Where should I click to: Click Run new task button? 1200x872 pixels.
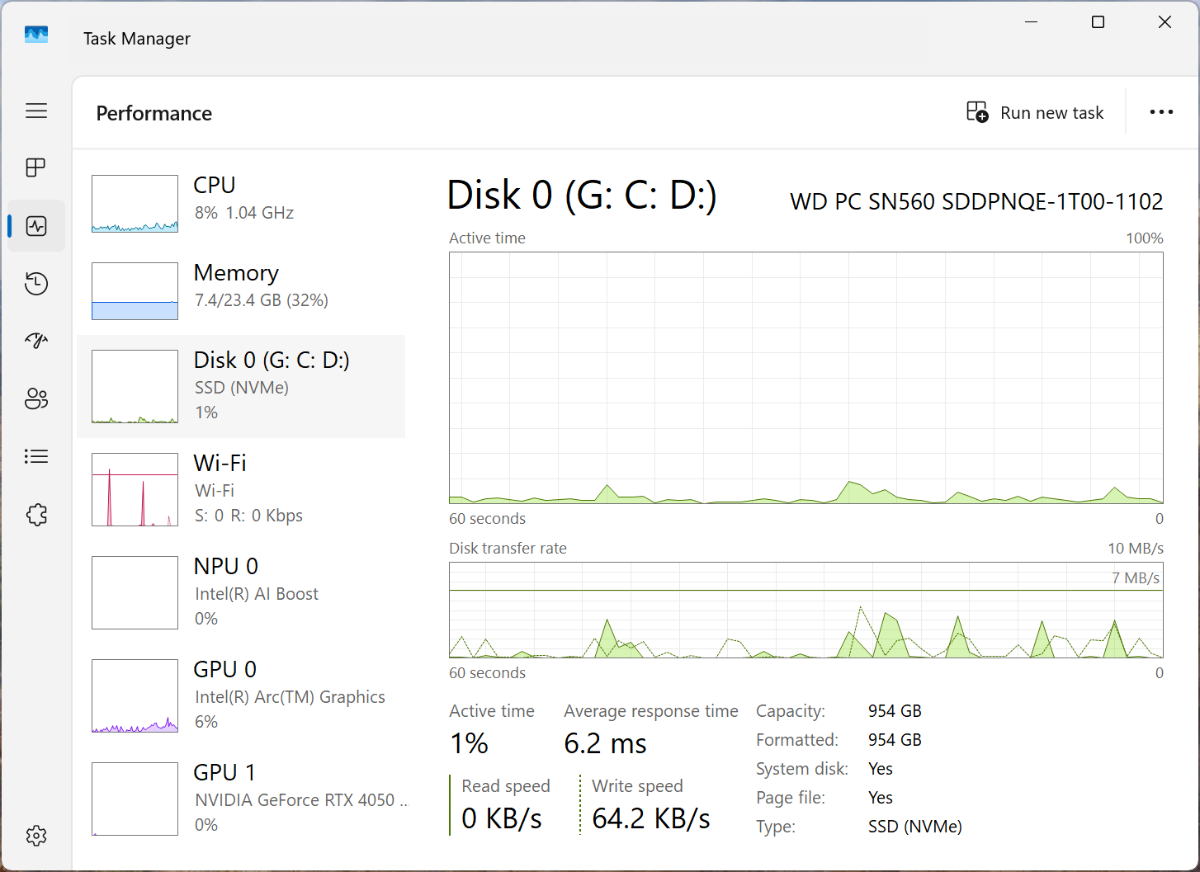pyautogui.click(x=1035, y=113)
